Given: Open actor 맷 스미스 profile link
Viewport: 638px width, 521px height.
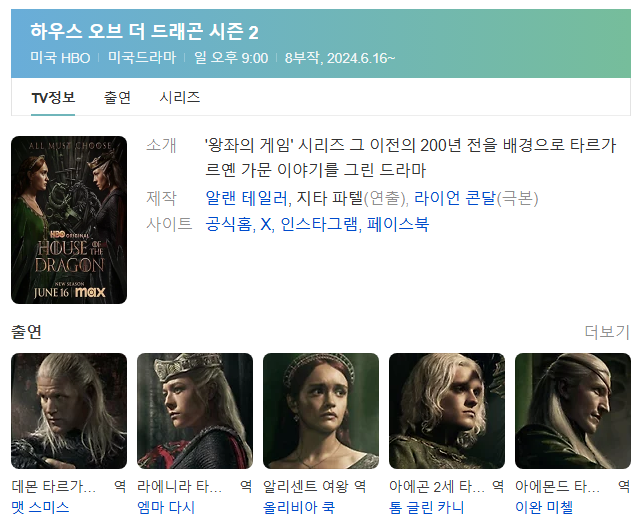Looking at the screenshot, I should click(x=40, y=507).
